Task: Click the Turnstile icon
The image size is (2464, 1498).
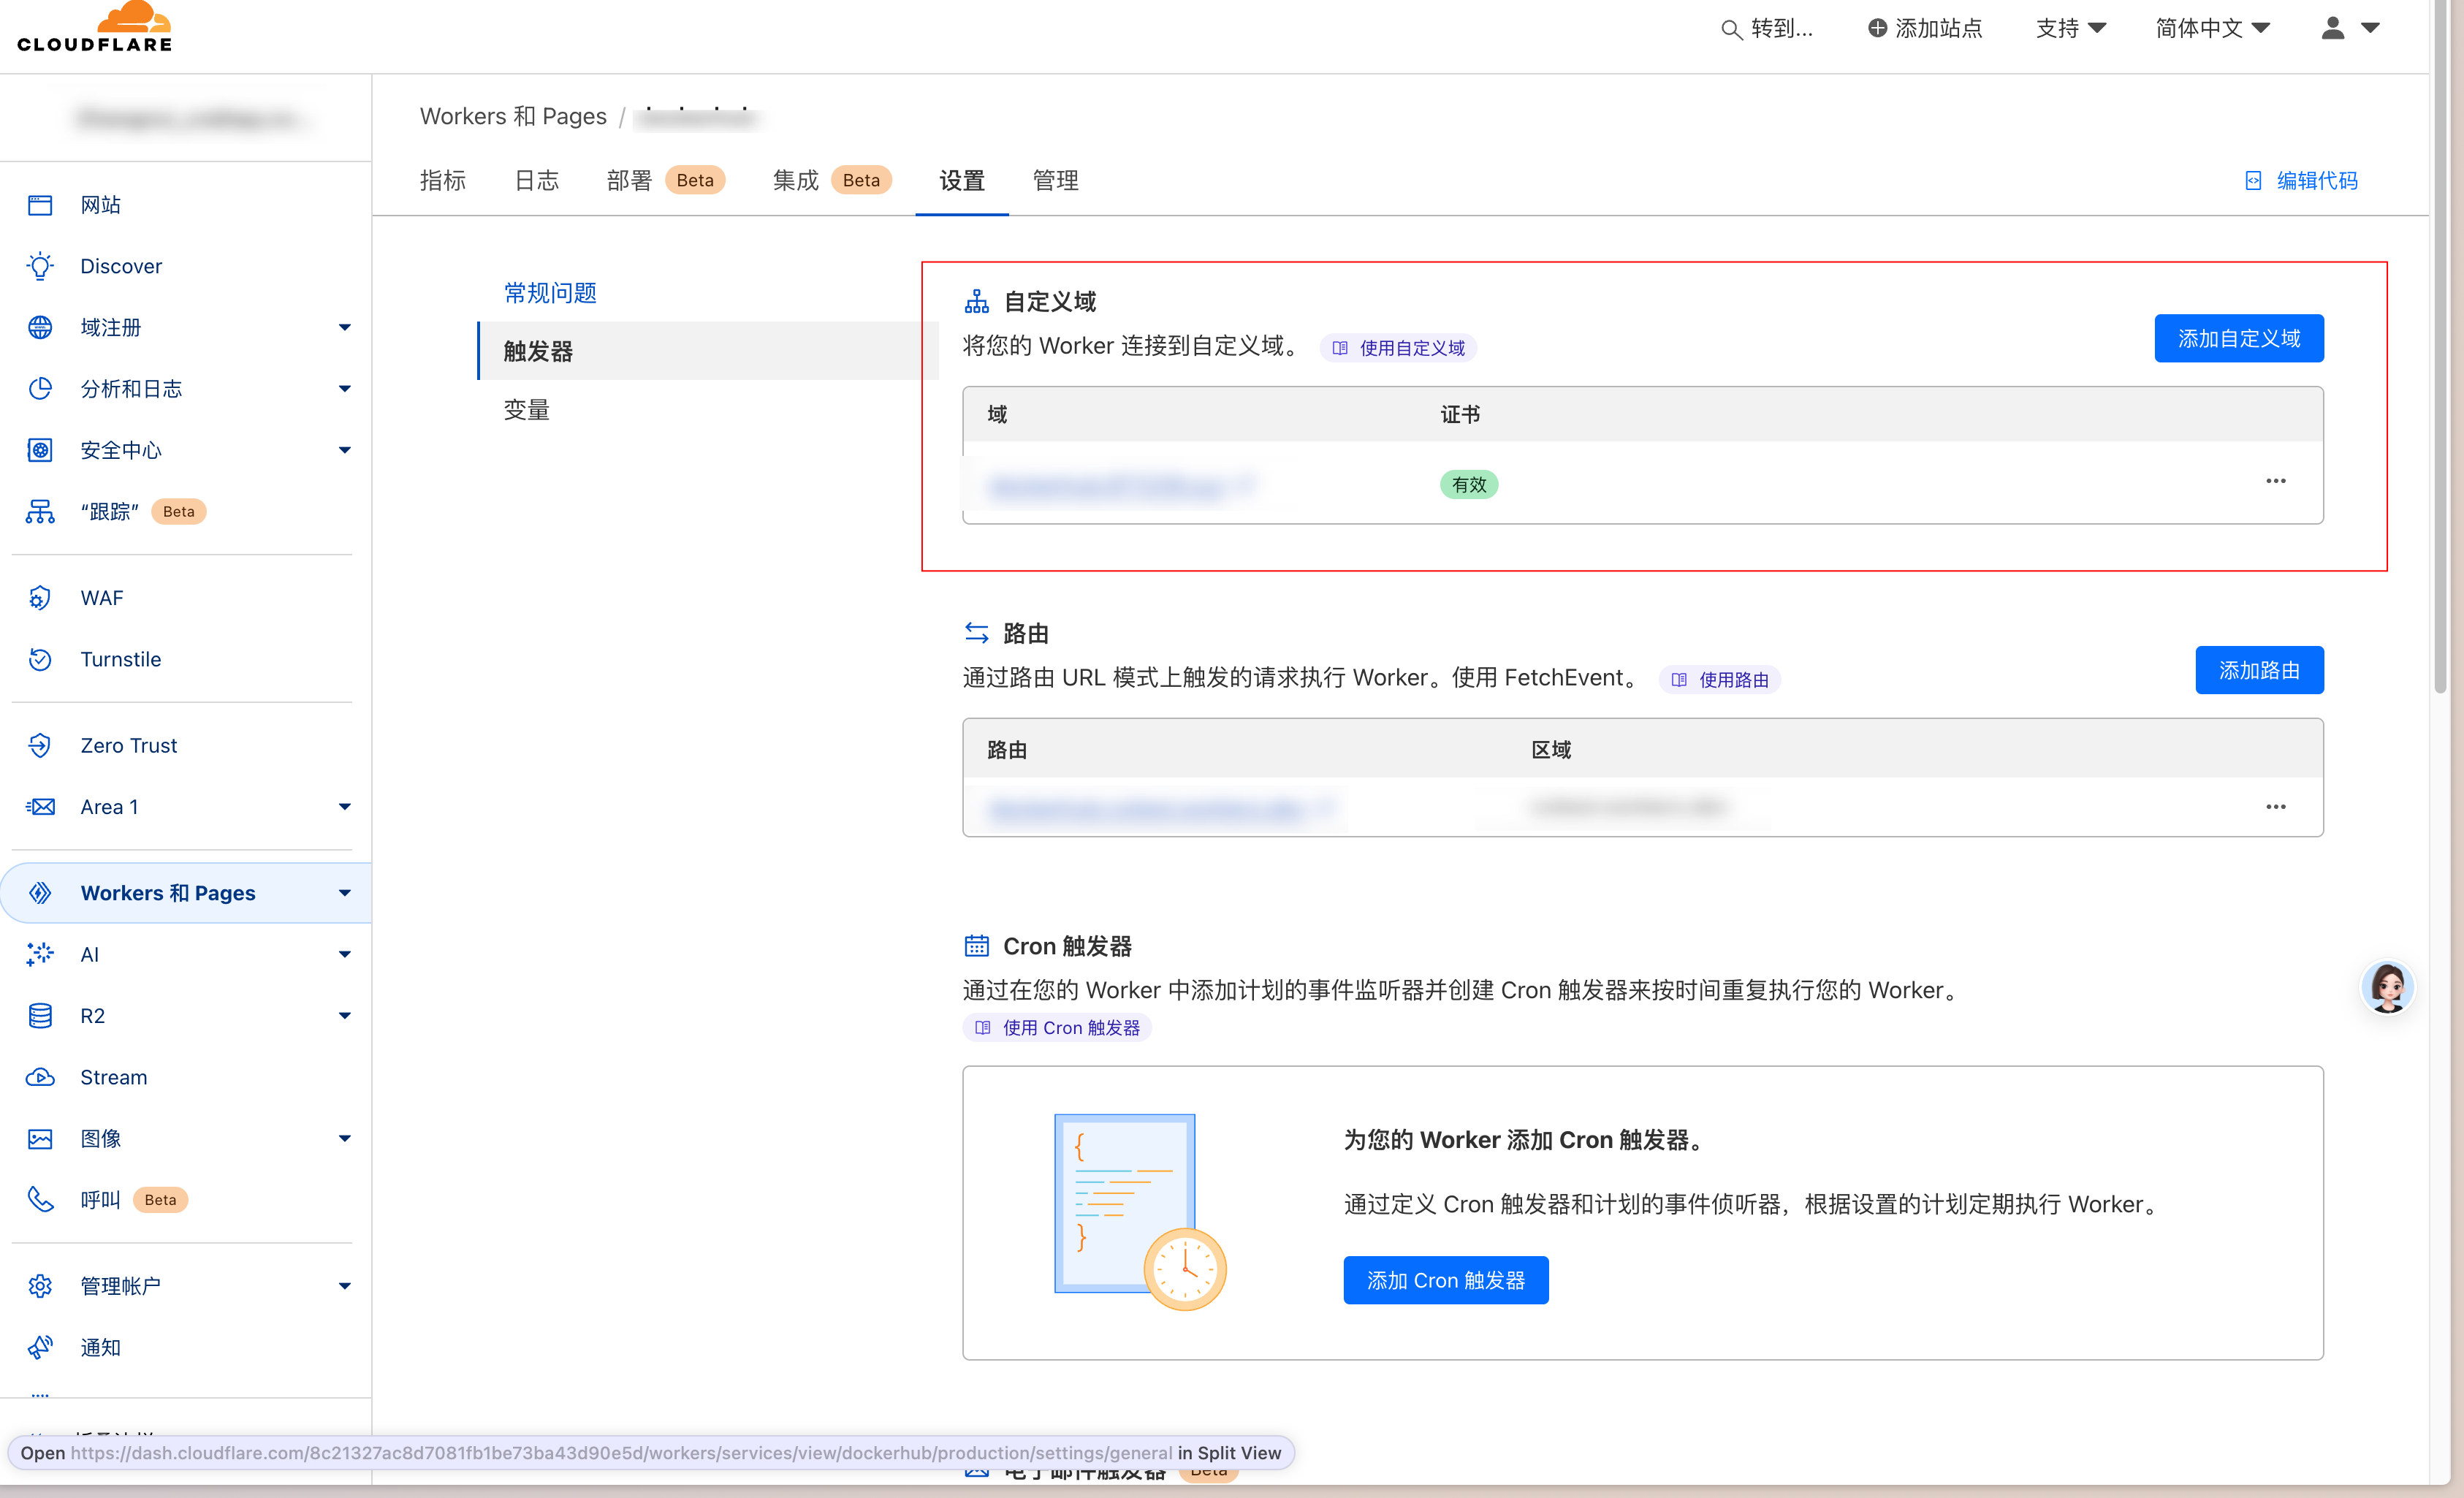Action: tap(40, 659)
